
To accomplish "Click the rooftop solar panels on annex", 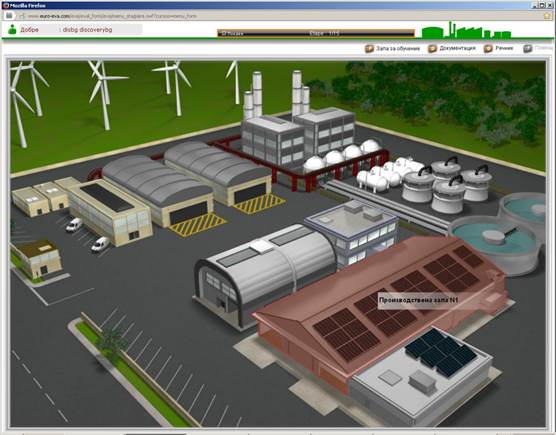I will click(441, 353).
